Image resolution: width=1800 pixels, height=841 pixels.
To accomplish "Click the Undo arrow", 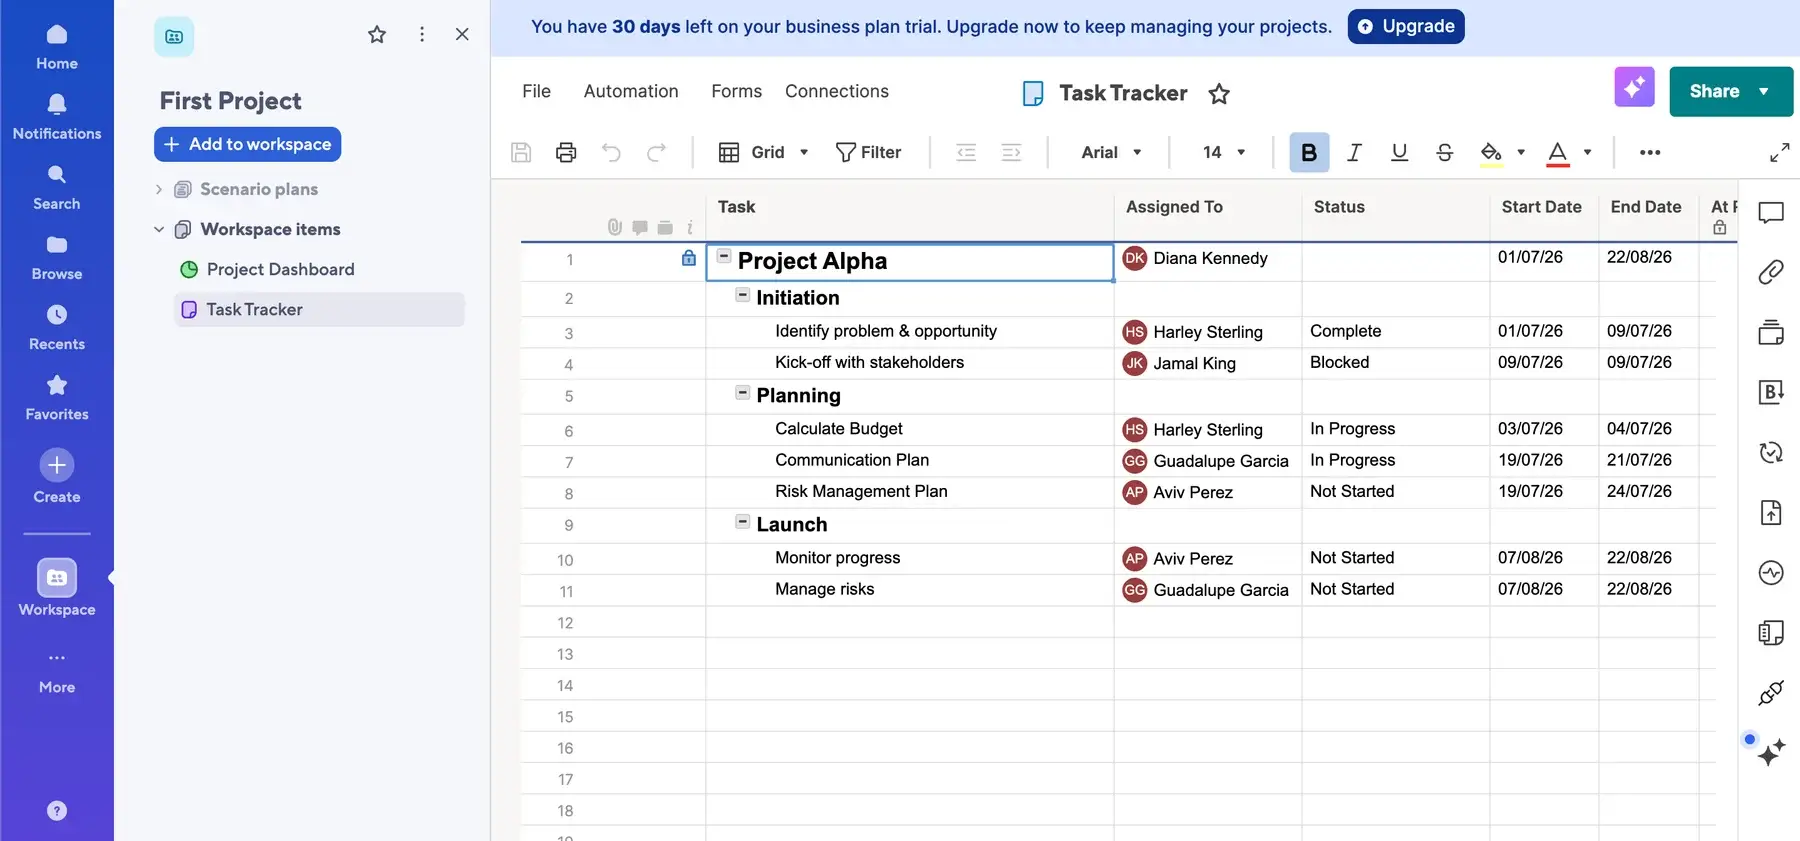I will tap(611, 152).
